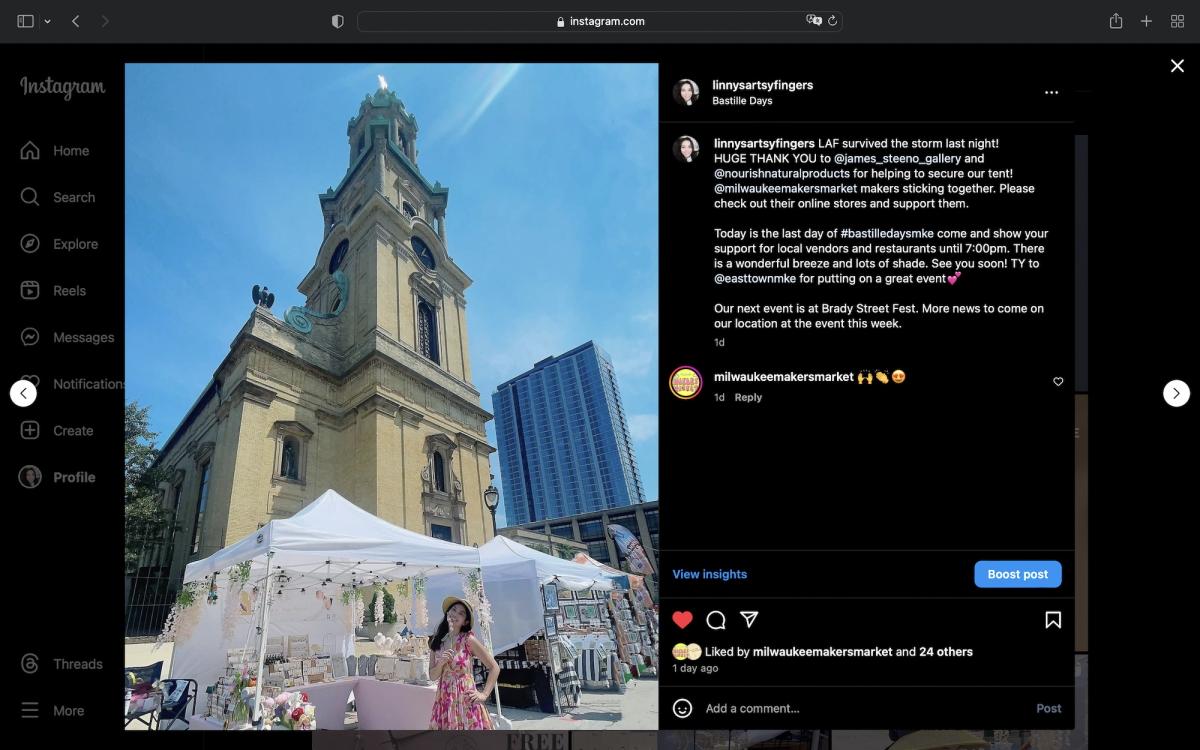Viewport: 1200px width, 750px height.
Task: Click Safari's Share toolbar icon
Action: pos(1115,21)
